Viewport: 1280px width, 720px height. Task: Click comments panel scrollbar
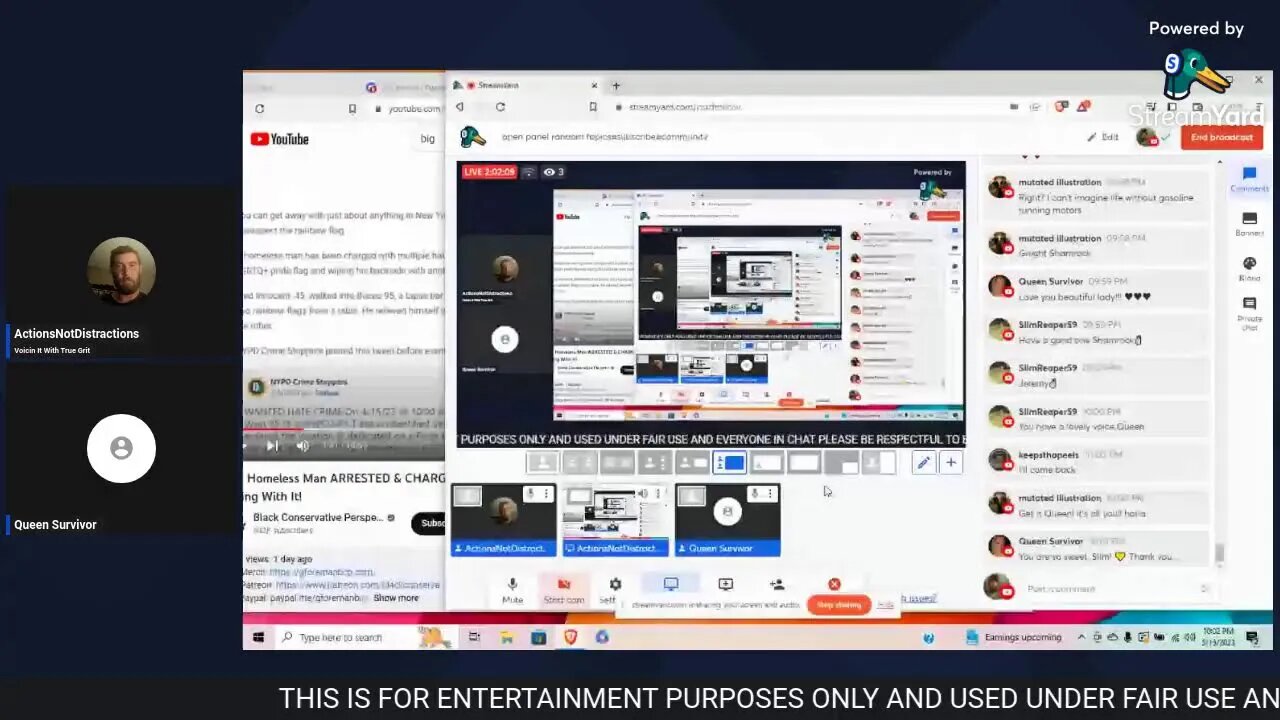(1219, 553)
